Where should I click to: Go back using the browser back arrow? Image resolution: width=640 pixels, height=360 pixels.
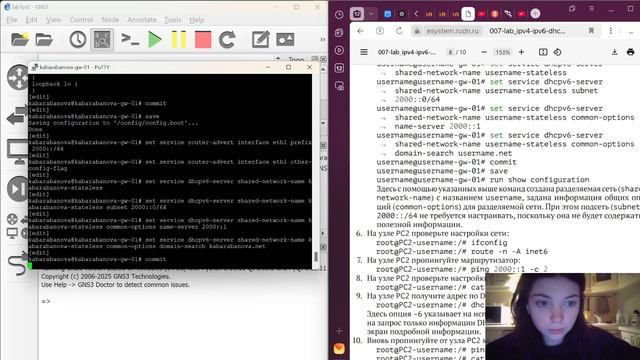click(360, 31)
